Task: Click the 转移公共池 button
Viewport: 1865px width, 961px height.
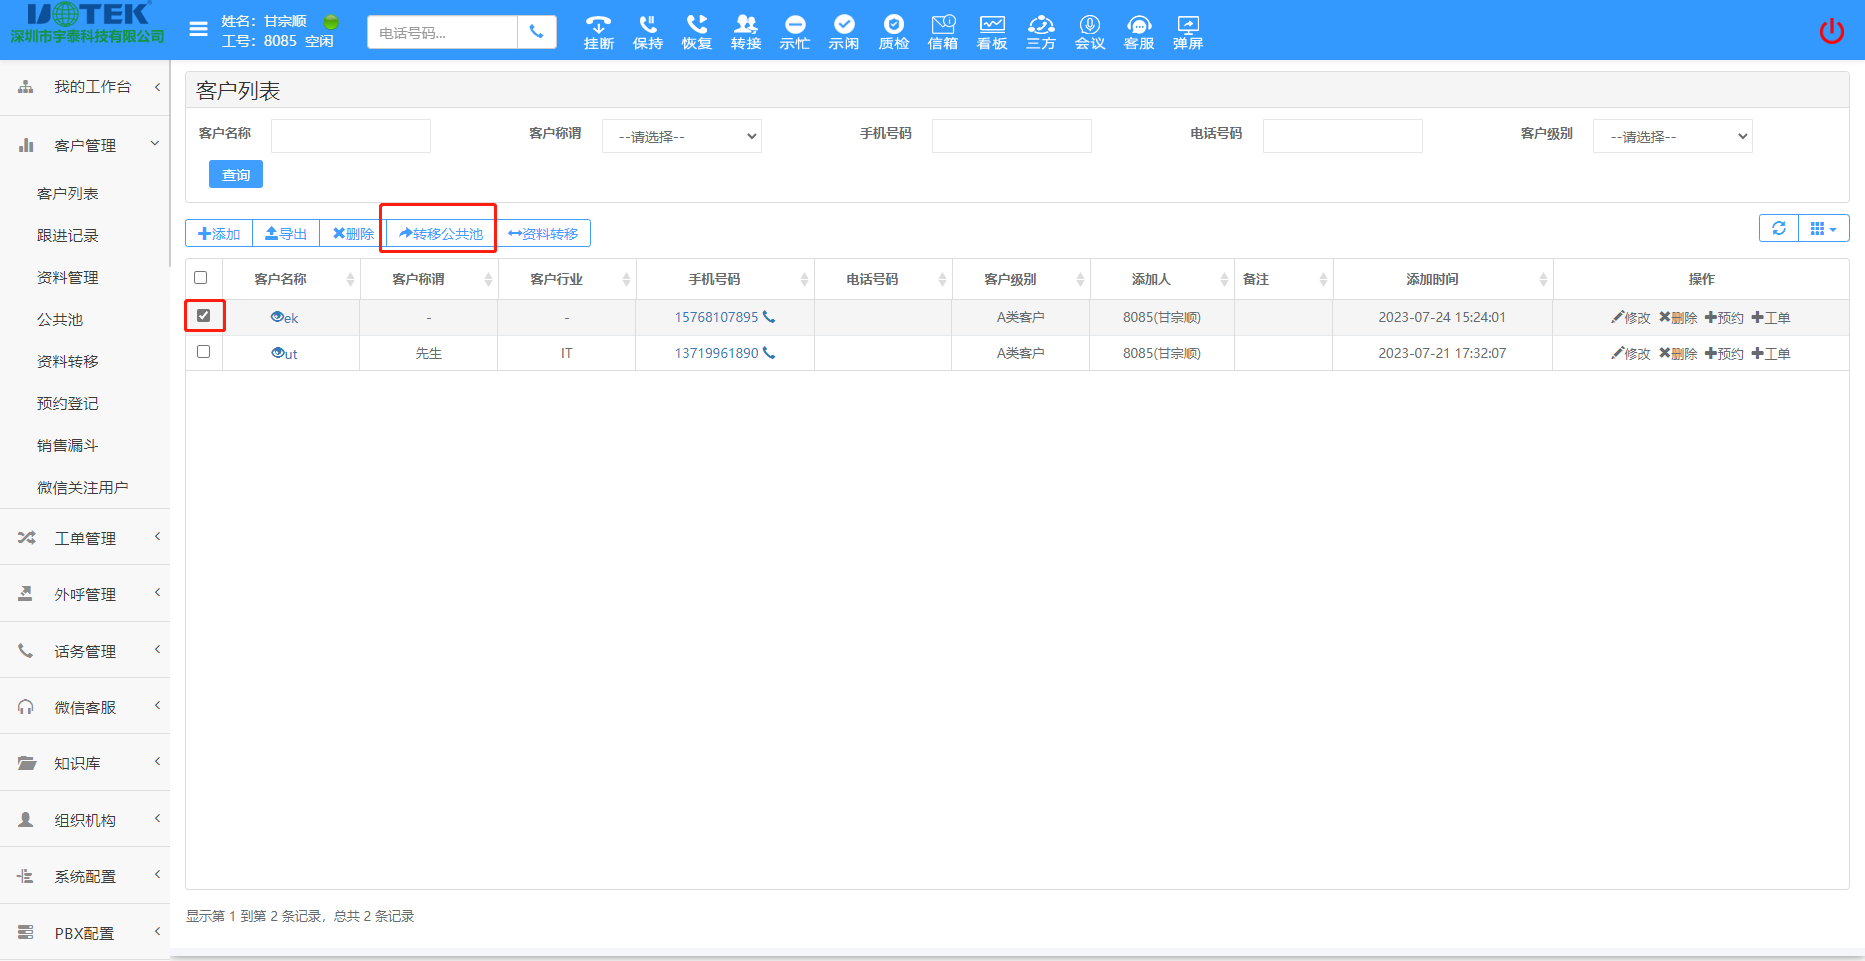Action: [441, 233]
